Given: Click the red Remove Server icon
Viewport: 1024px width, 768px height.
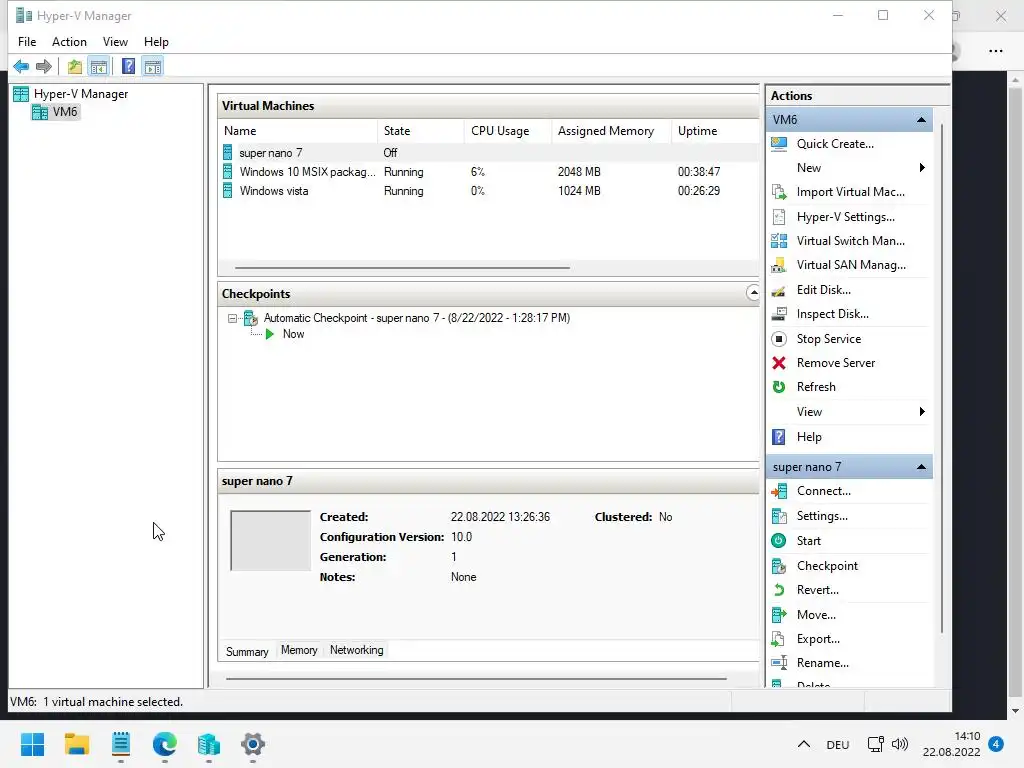Looking at the screenshot, I should coord(779,363).
